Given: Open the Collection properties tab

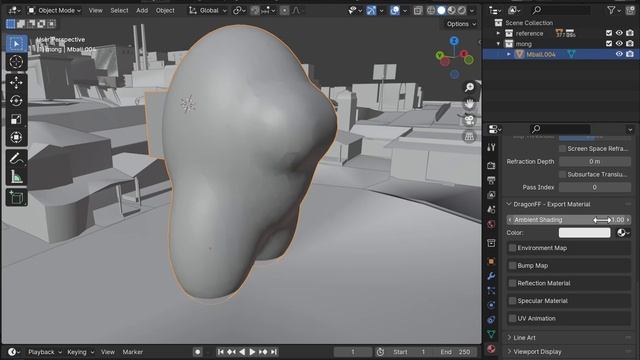Looking at the screenshot, I should click(x=491, y=243).
